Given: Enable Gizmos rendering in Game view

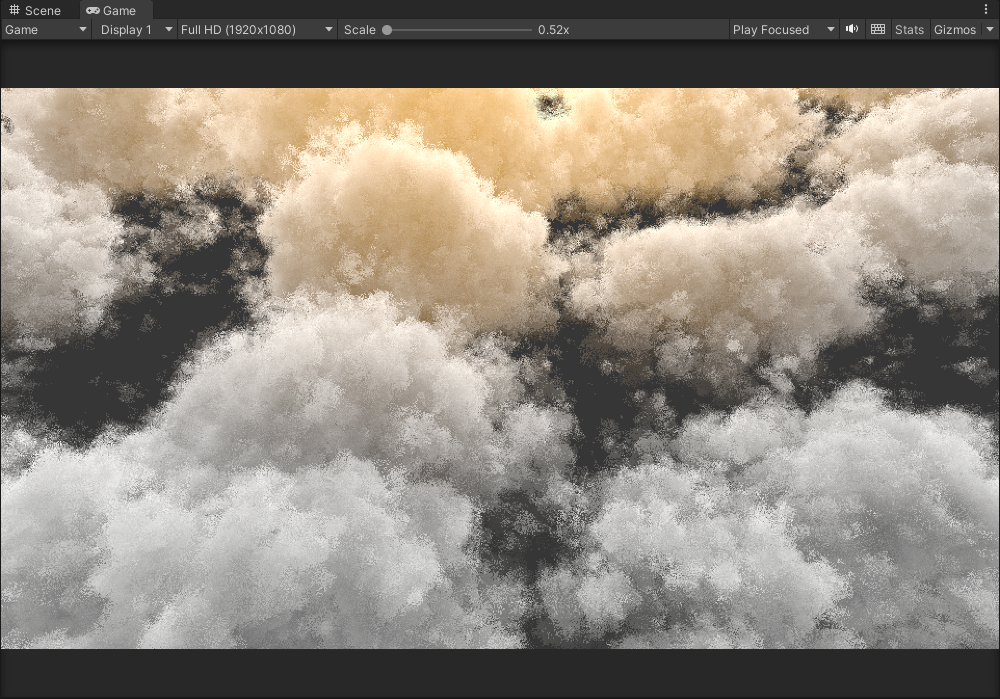Looking at the screenshot, I should coord(956,29).
